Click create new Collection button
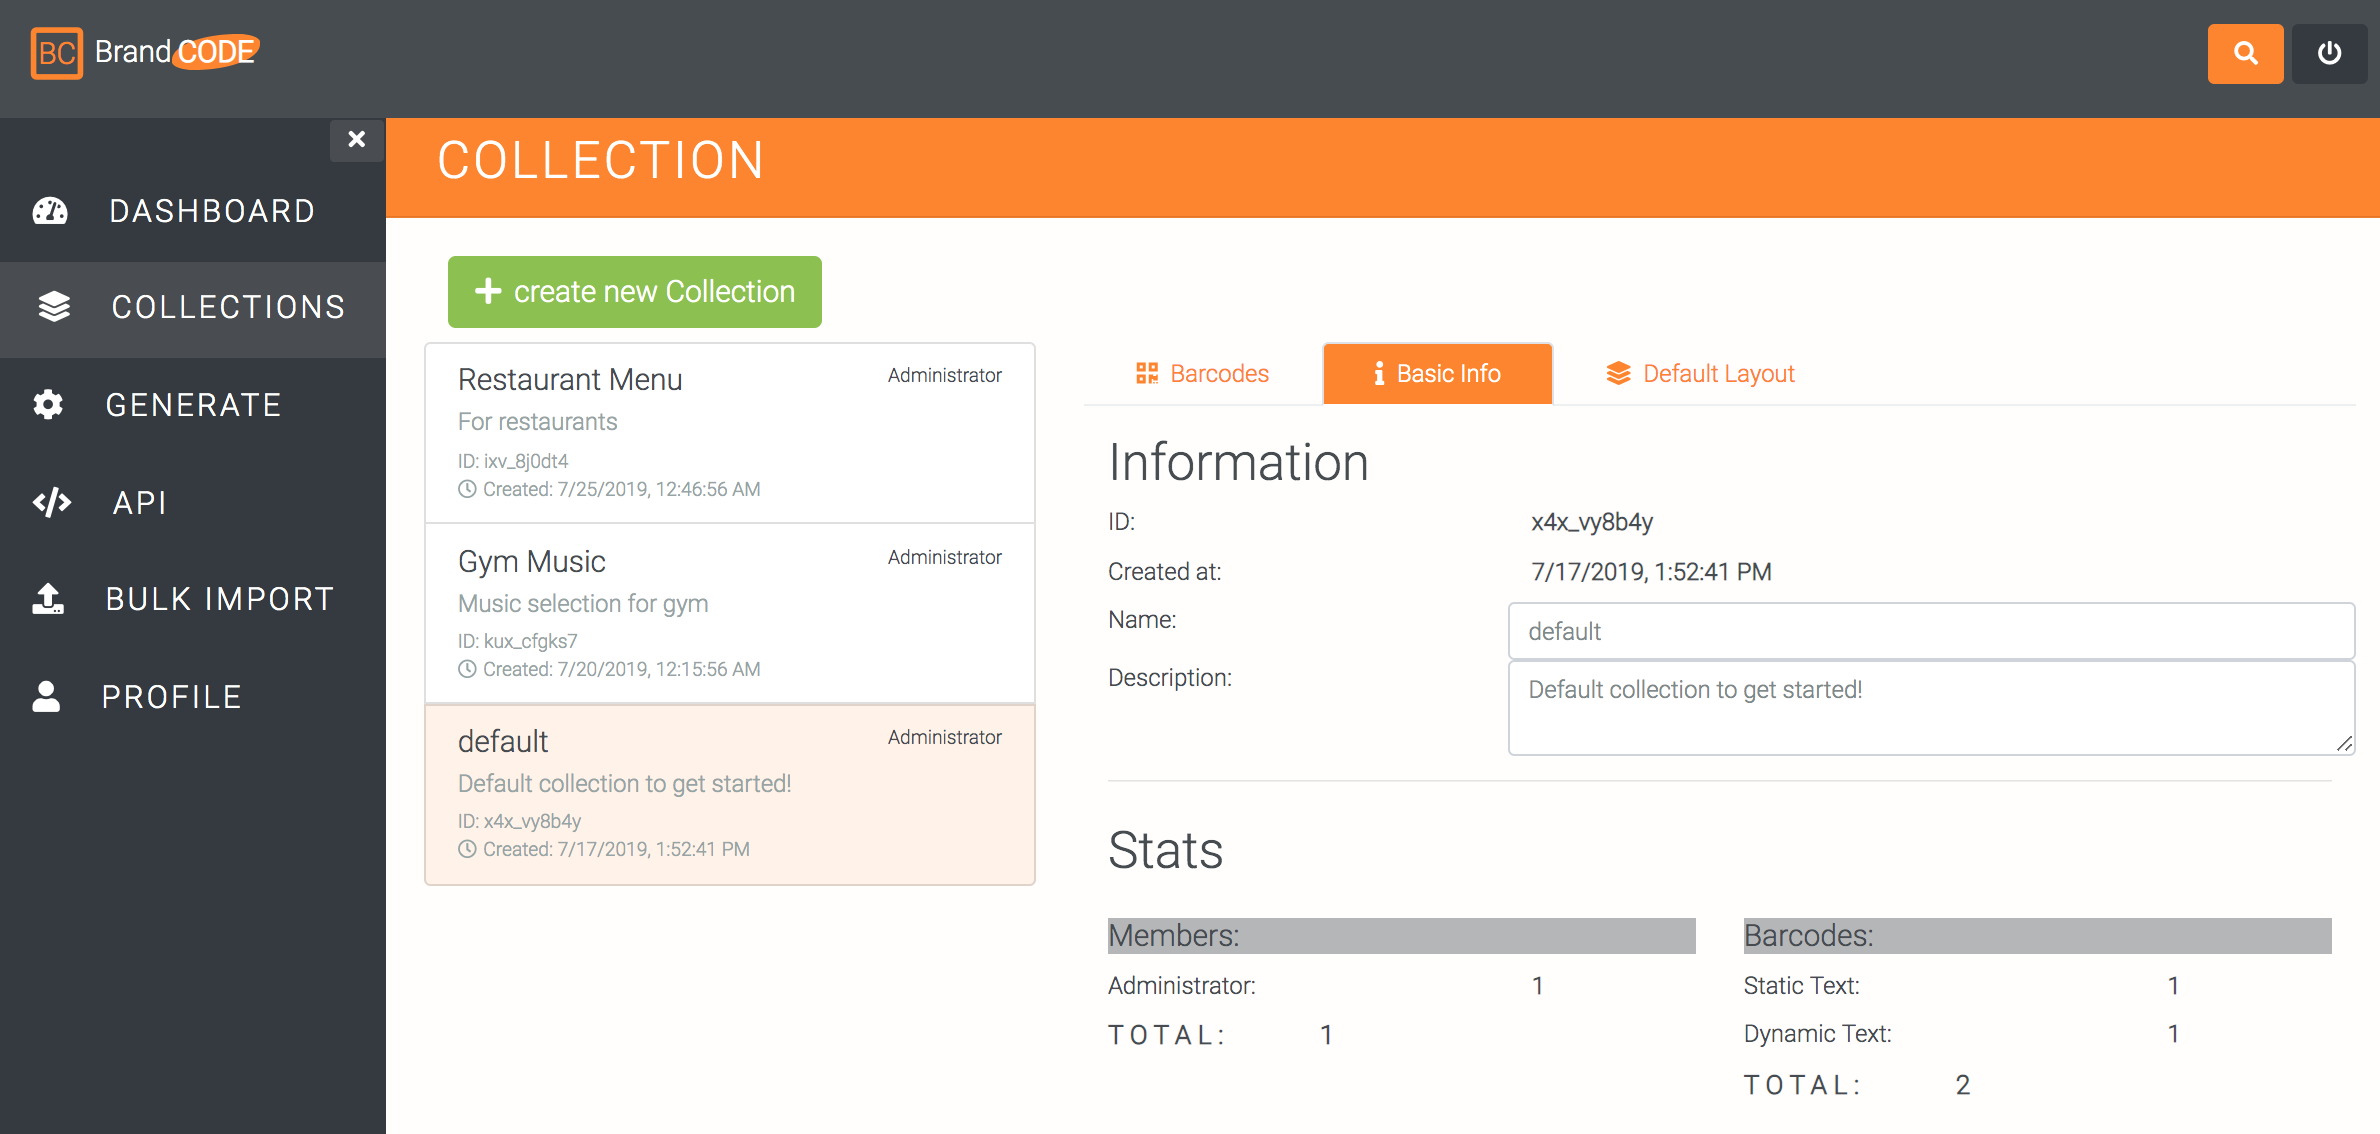This screenshot has width=2380, height=1134. pos(635,291)
